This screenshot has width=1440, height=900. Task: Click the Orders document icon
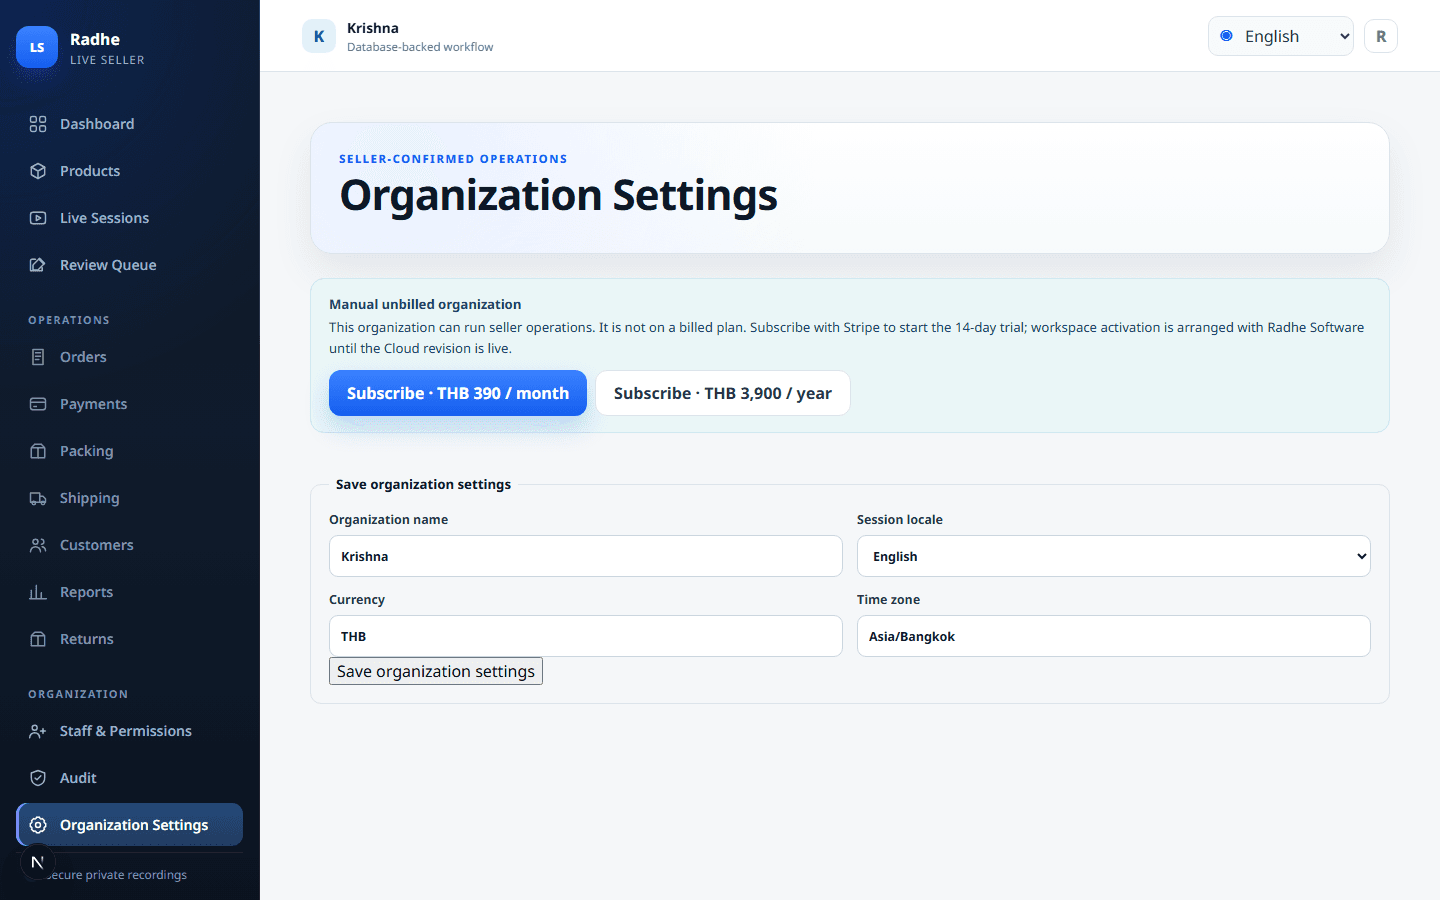click(38, 357)
